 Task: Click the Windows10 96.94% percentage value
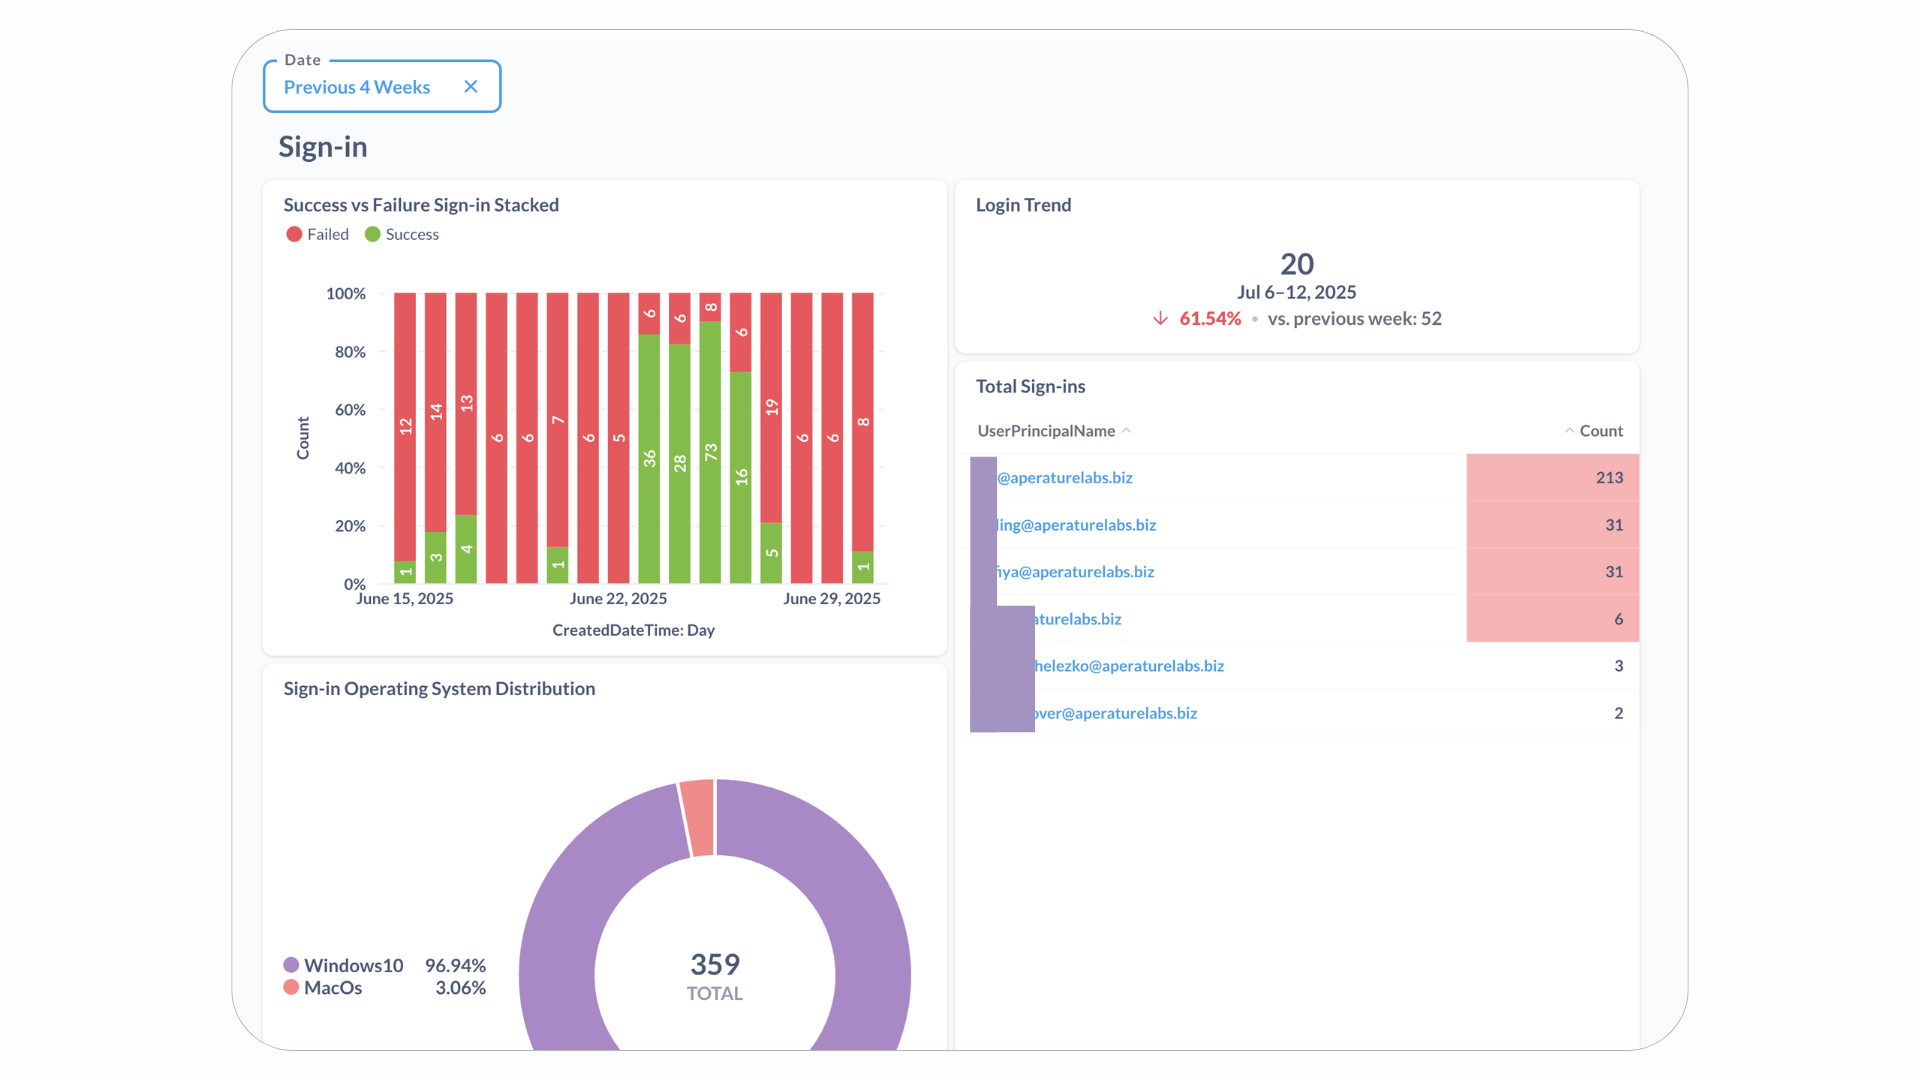coord(455,965)
